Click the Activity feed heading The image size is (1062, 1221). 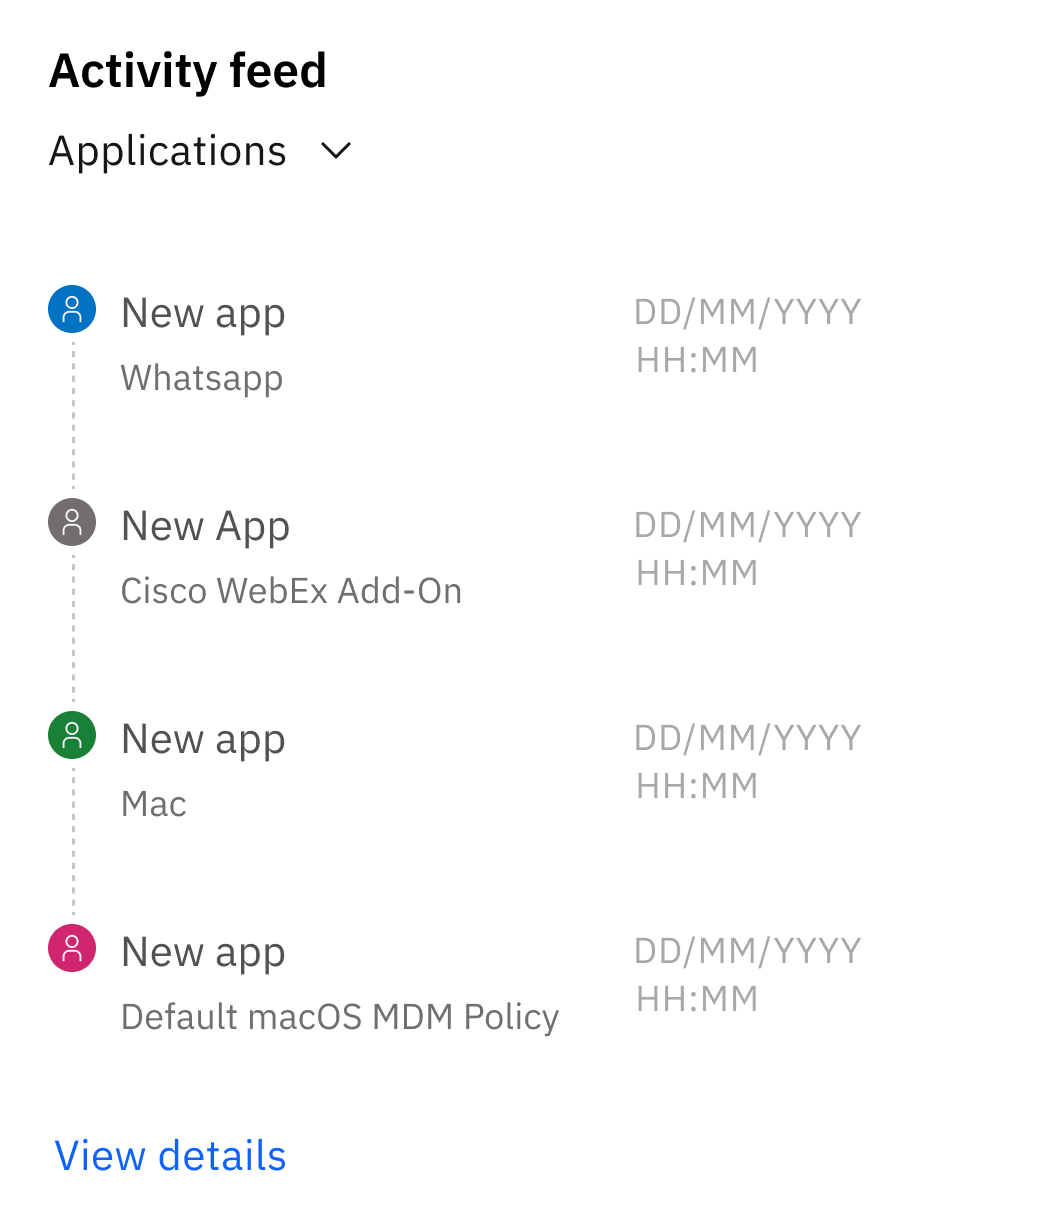click(x=188, y=71)
